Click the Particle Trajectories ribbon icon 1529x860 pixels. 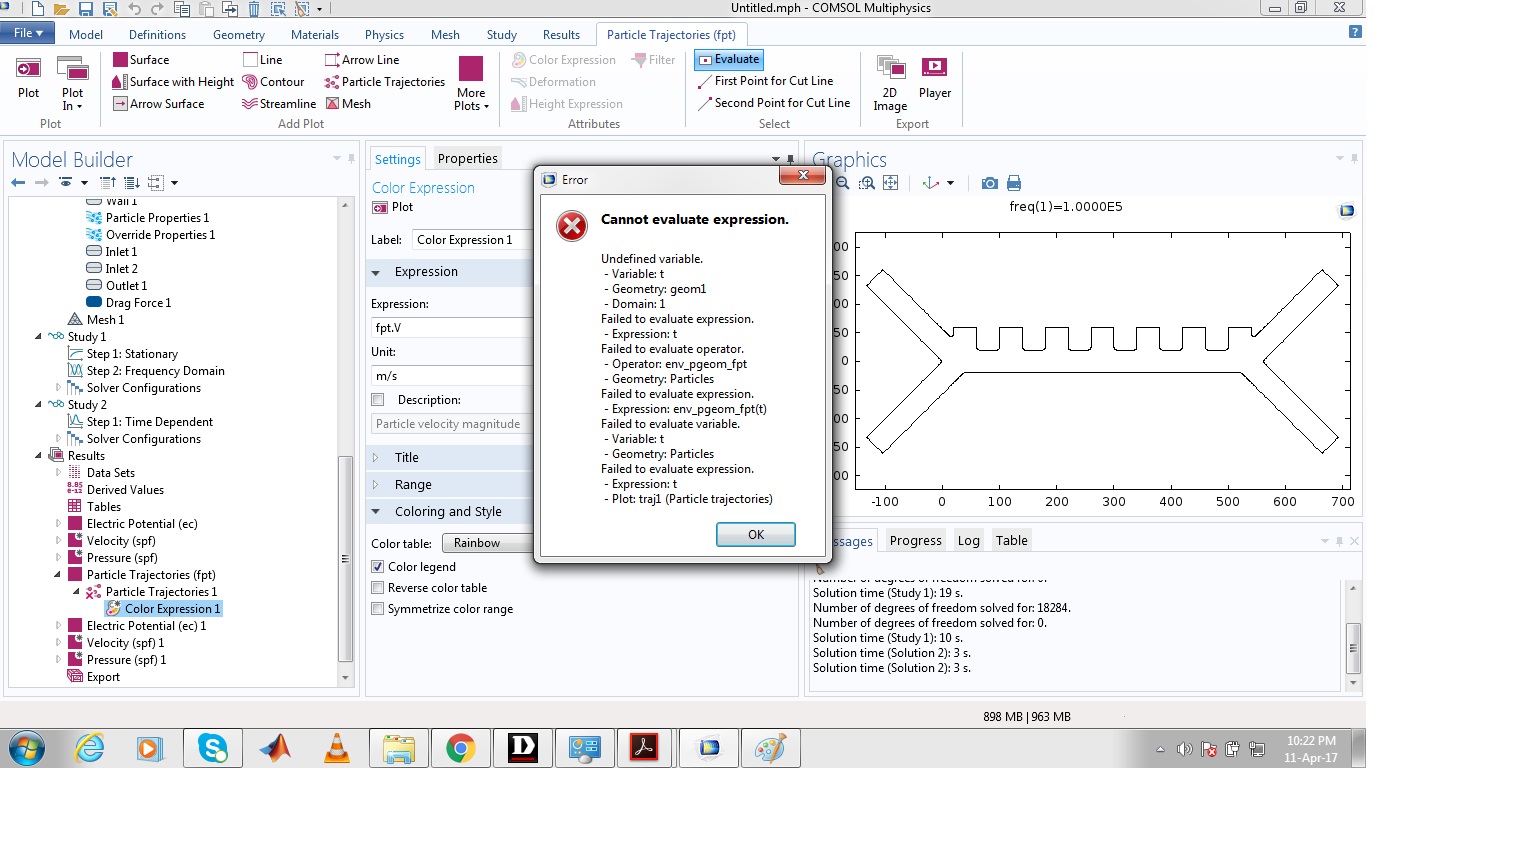point(332,82)
